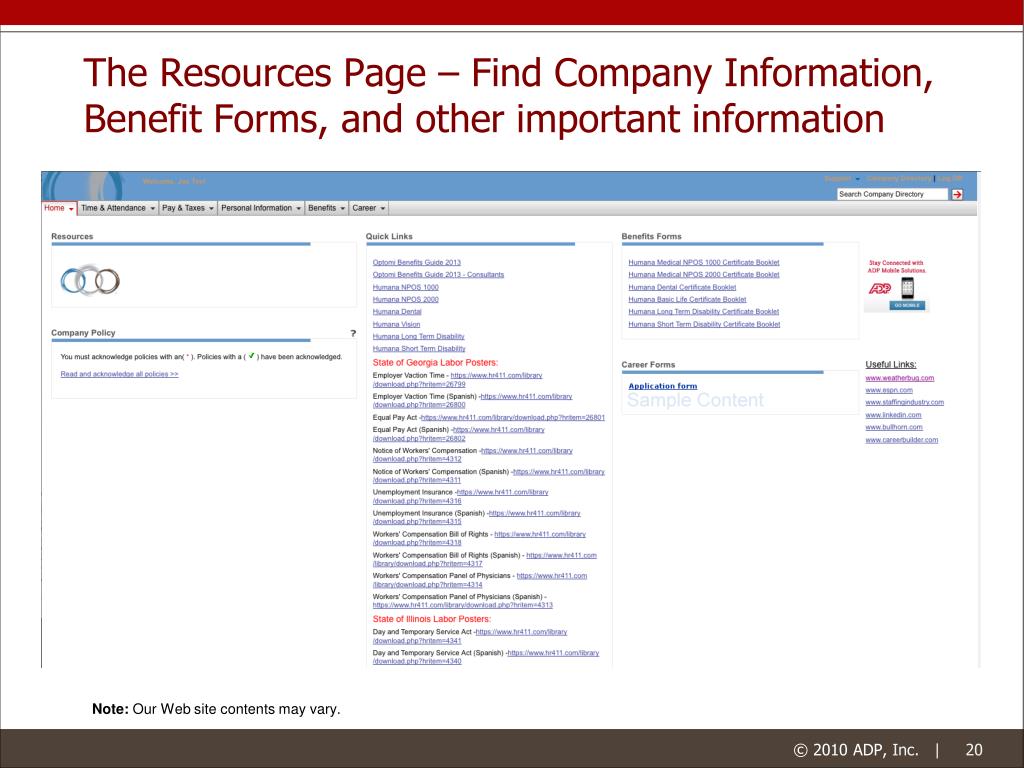Click the Application form link
This screenshot has height=768, width=1024.
click(x=663, y=386)
